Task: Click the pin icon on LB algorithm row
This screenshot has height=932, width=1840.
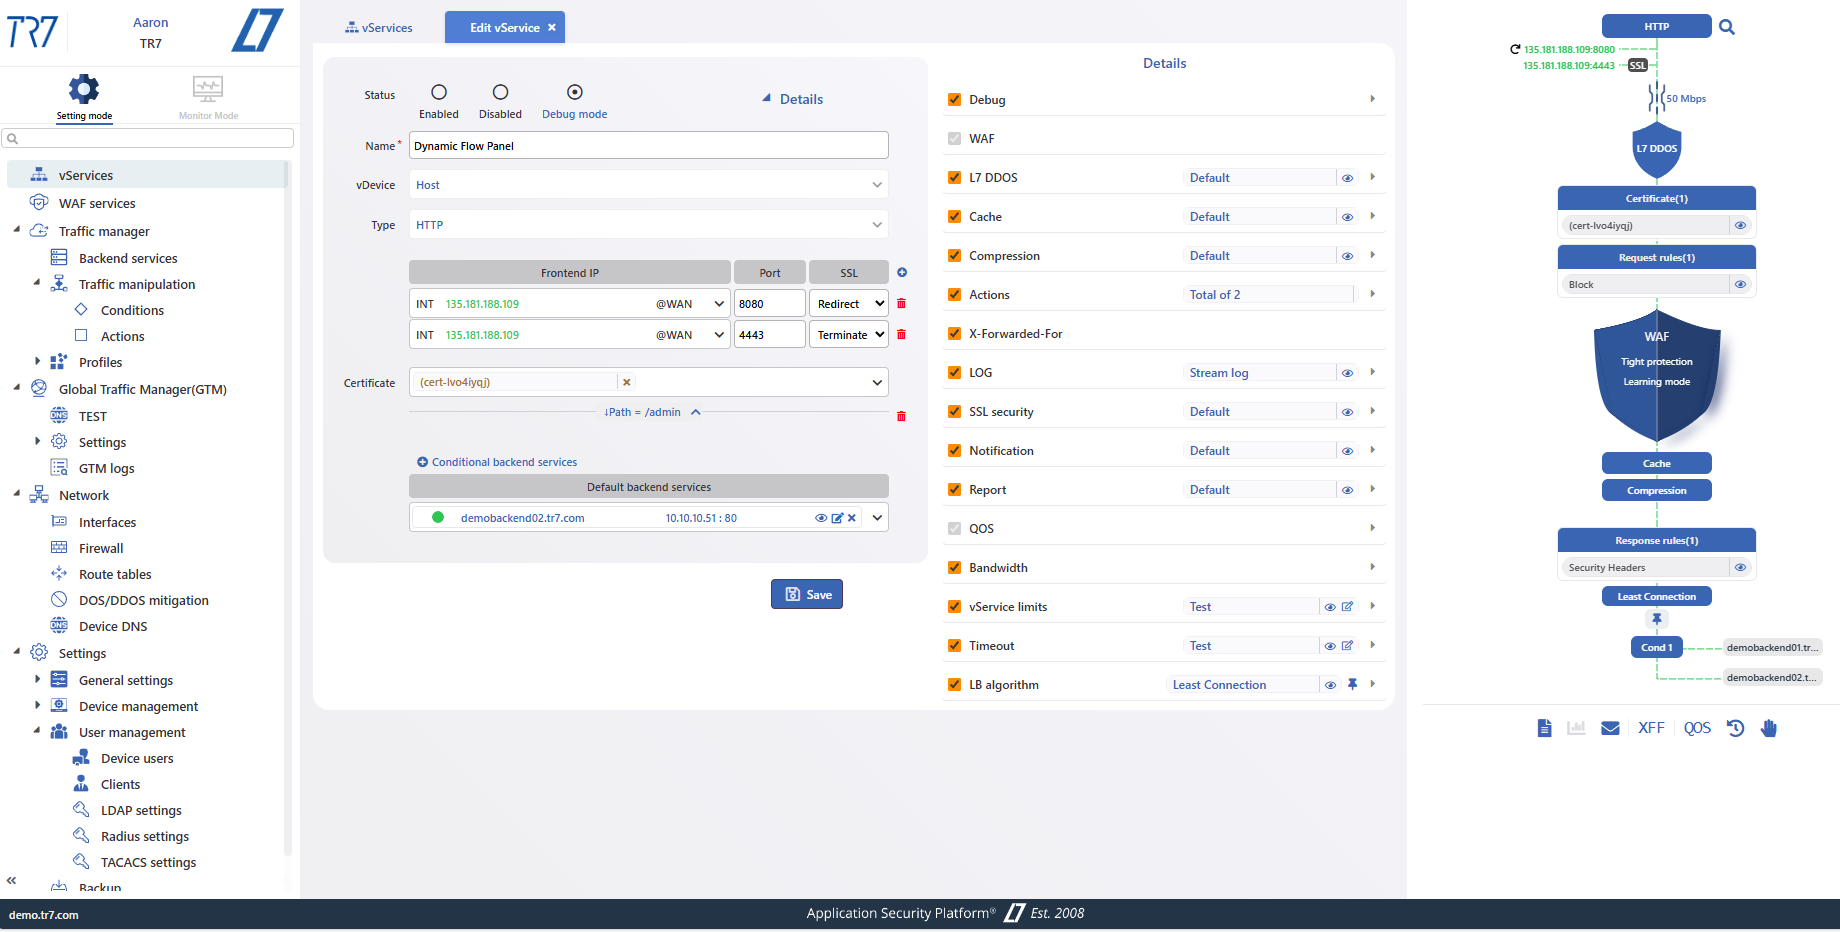Action: (x=1352, y=685)
